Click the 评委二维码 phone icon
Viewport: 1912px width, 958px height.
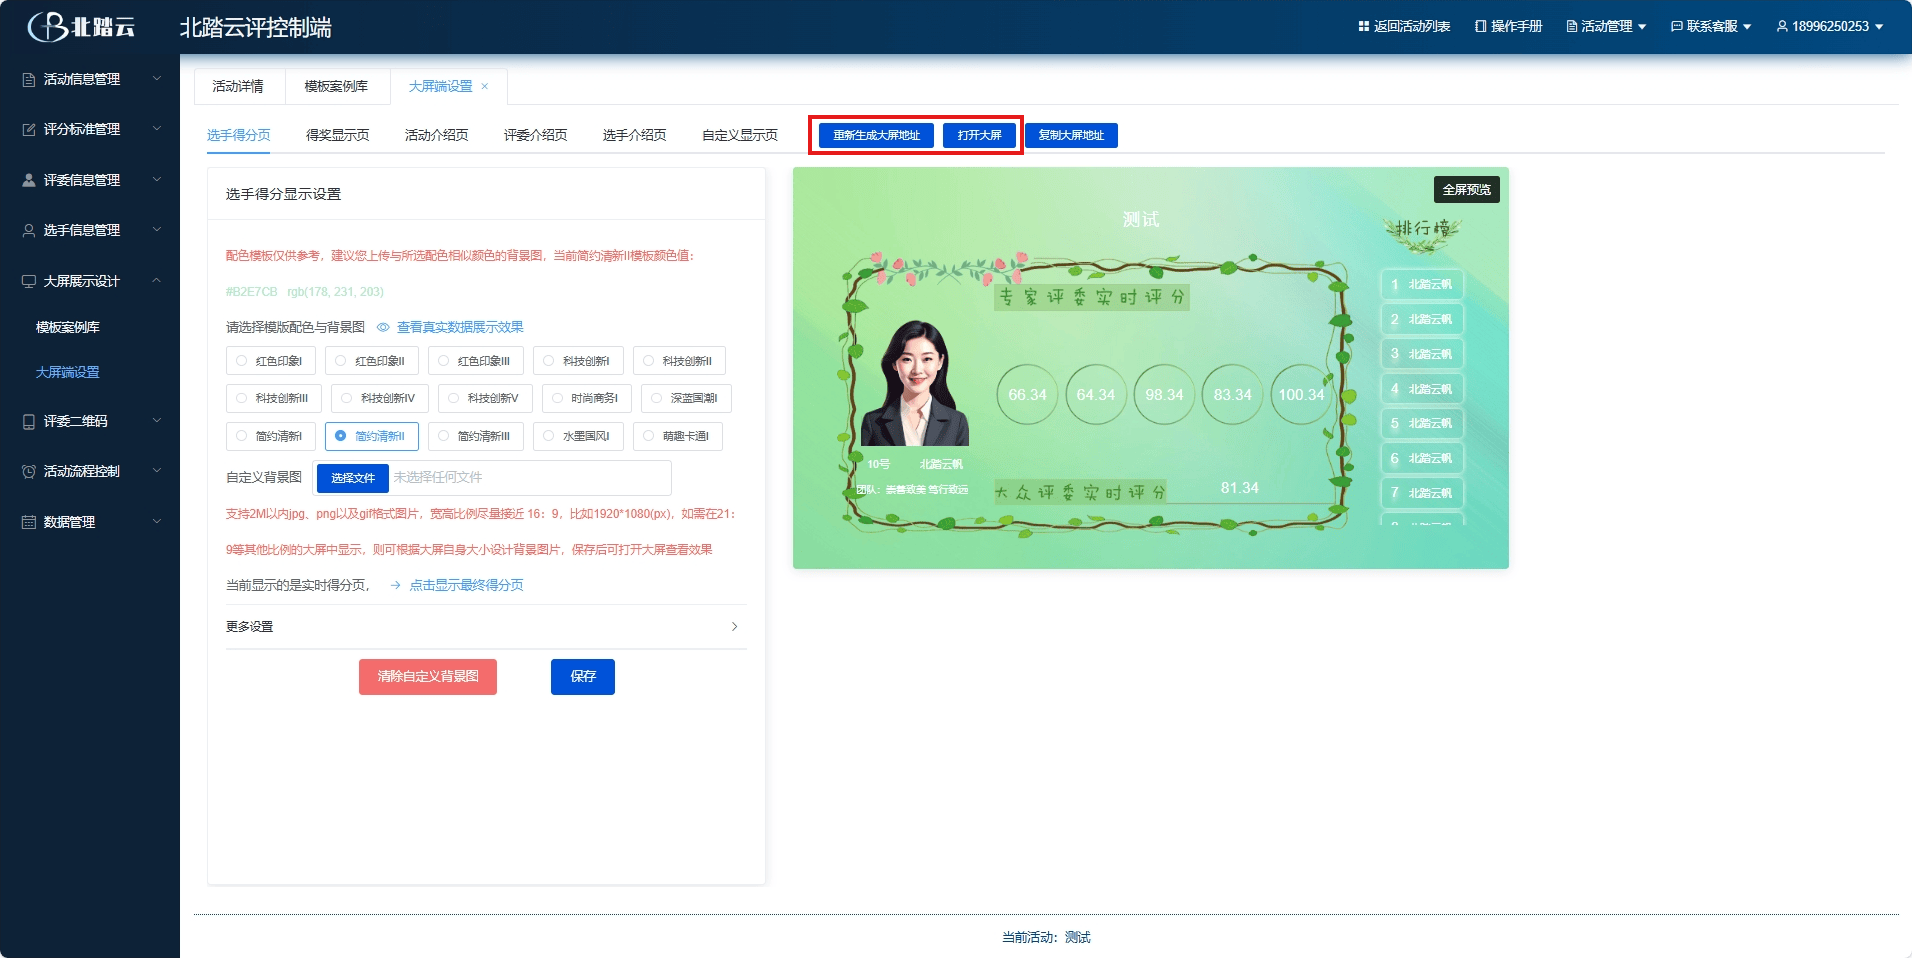click(x=29, y=421)
